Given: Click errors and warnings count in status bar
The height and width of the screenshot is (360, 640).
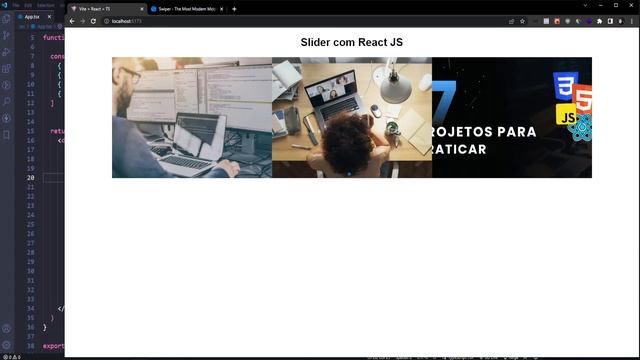Looking at the screenshot, I should pyautogui.click(x=12, y=357).
